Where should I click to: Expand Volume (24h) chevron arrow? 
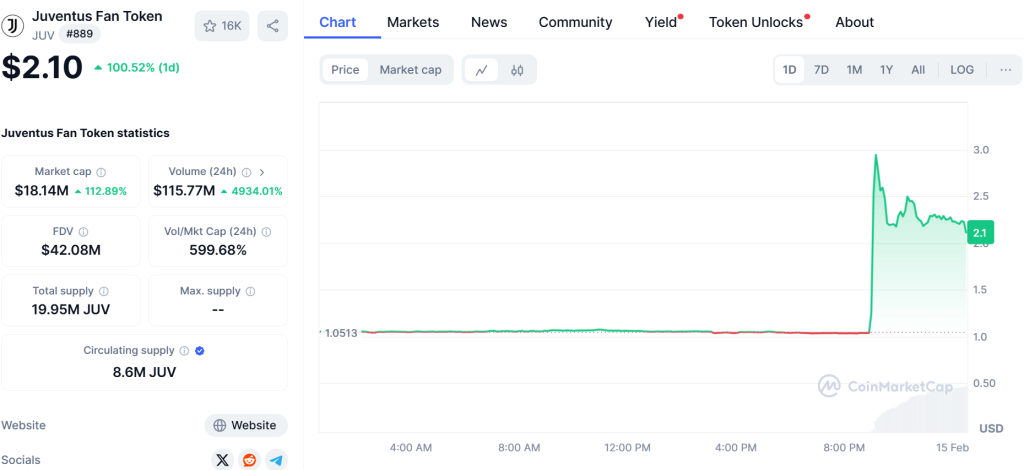point(262,172)
